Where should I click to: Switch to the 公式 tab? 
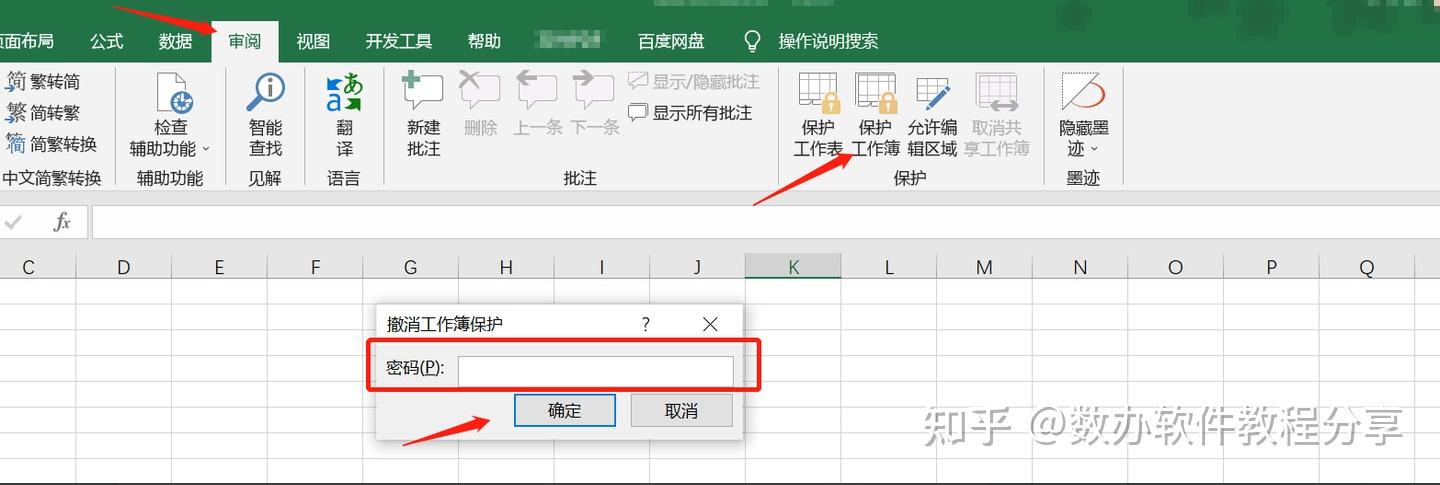pyautogui.click(x=106, y=41)
